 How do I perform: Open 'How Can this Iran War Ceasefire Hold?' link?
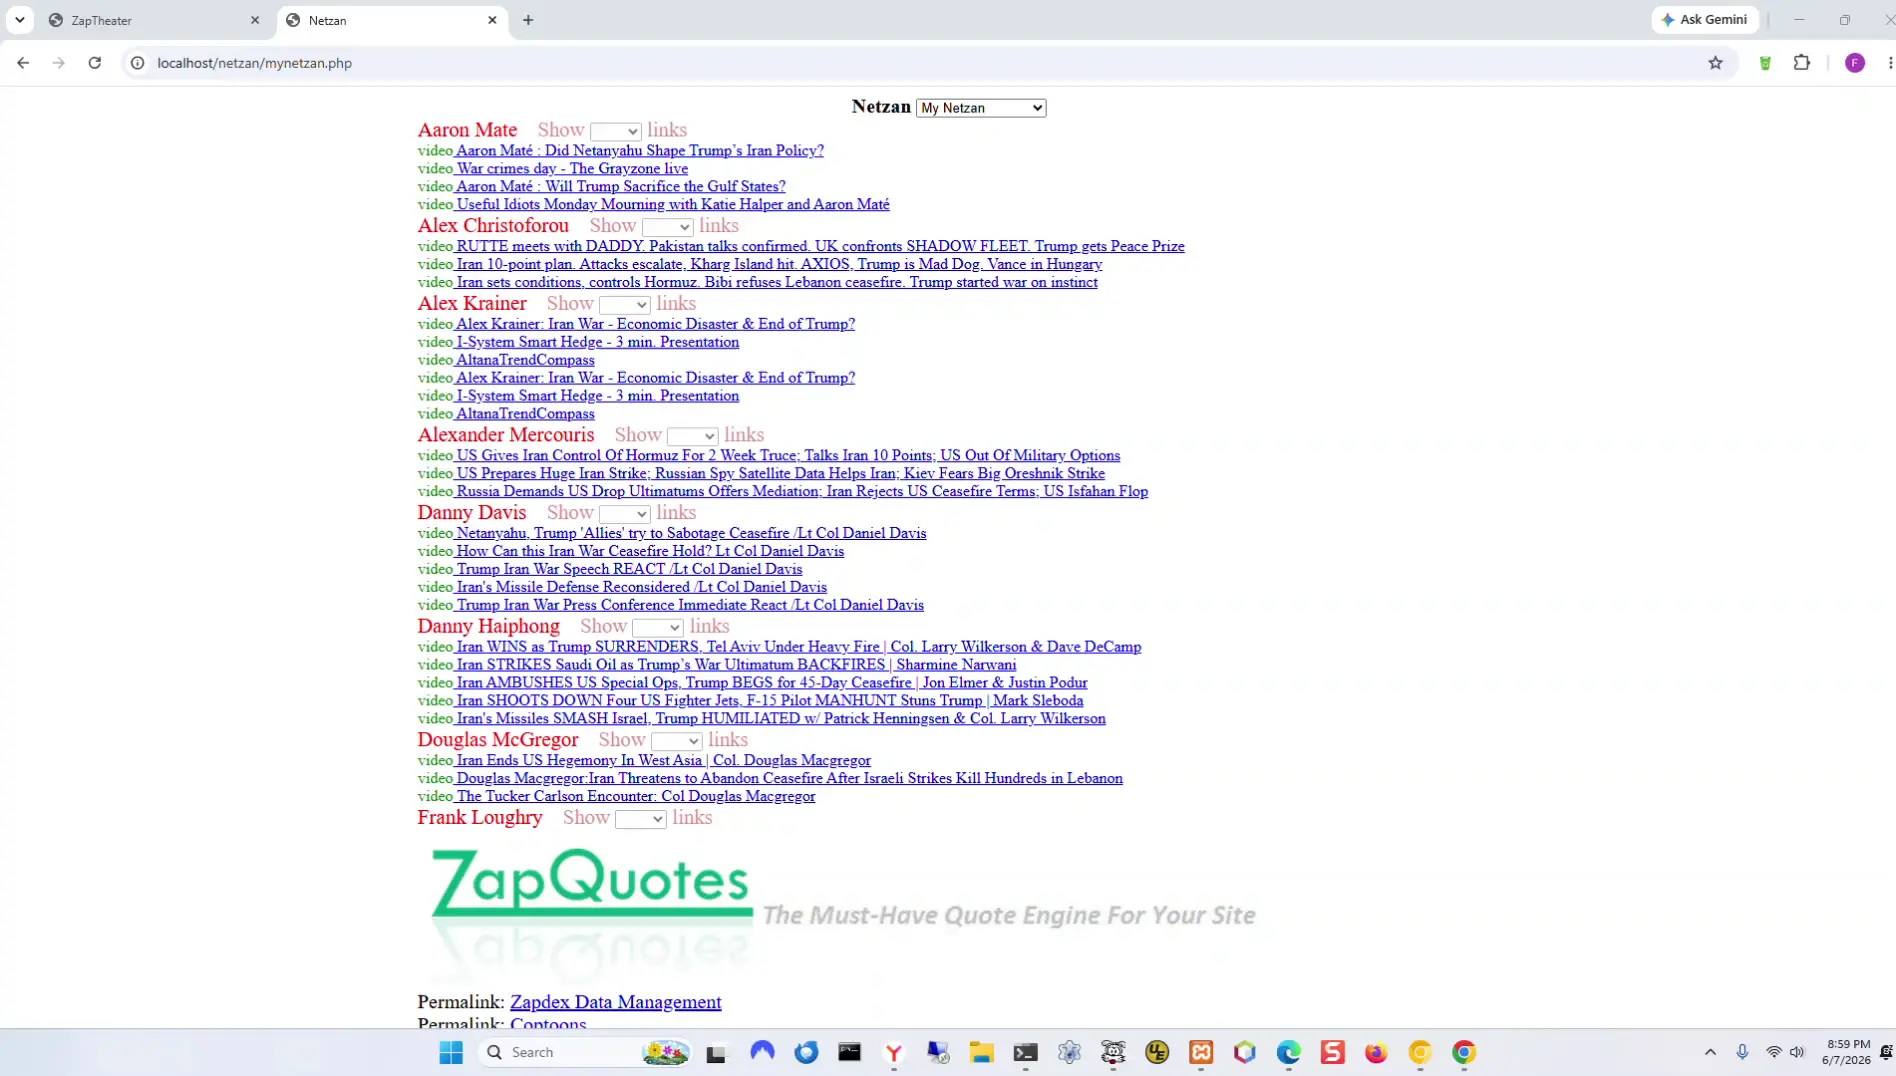click(650, 552)
